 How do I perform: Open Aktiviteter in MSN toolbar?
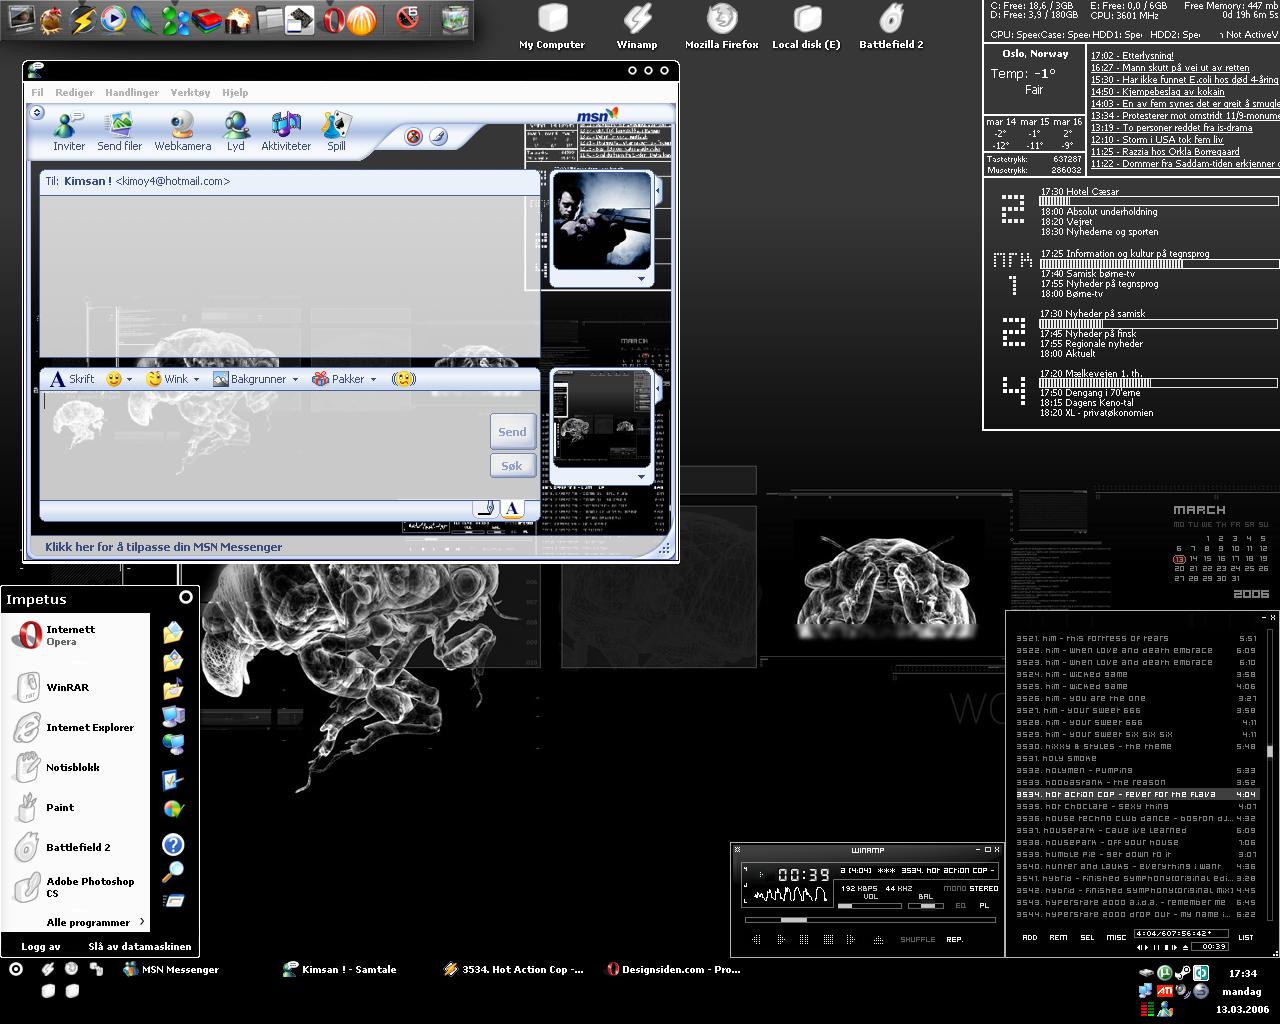(286, 131)
